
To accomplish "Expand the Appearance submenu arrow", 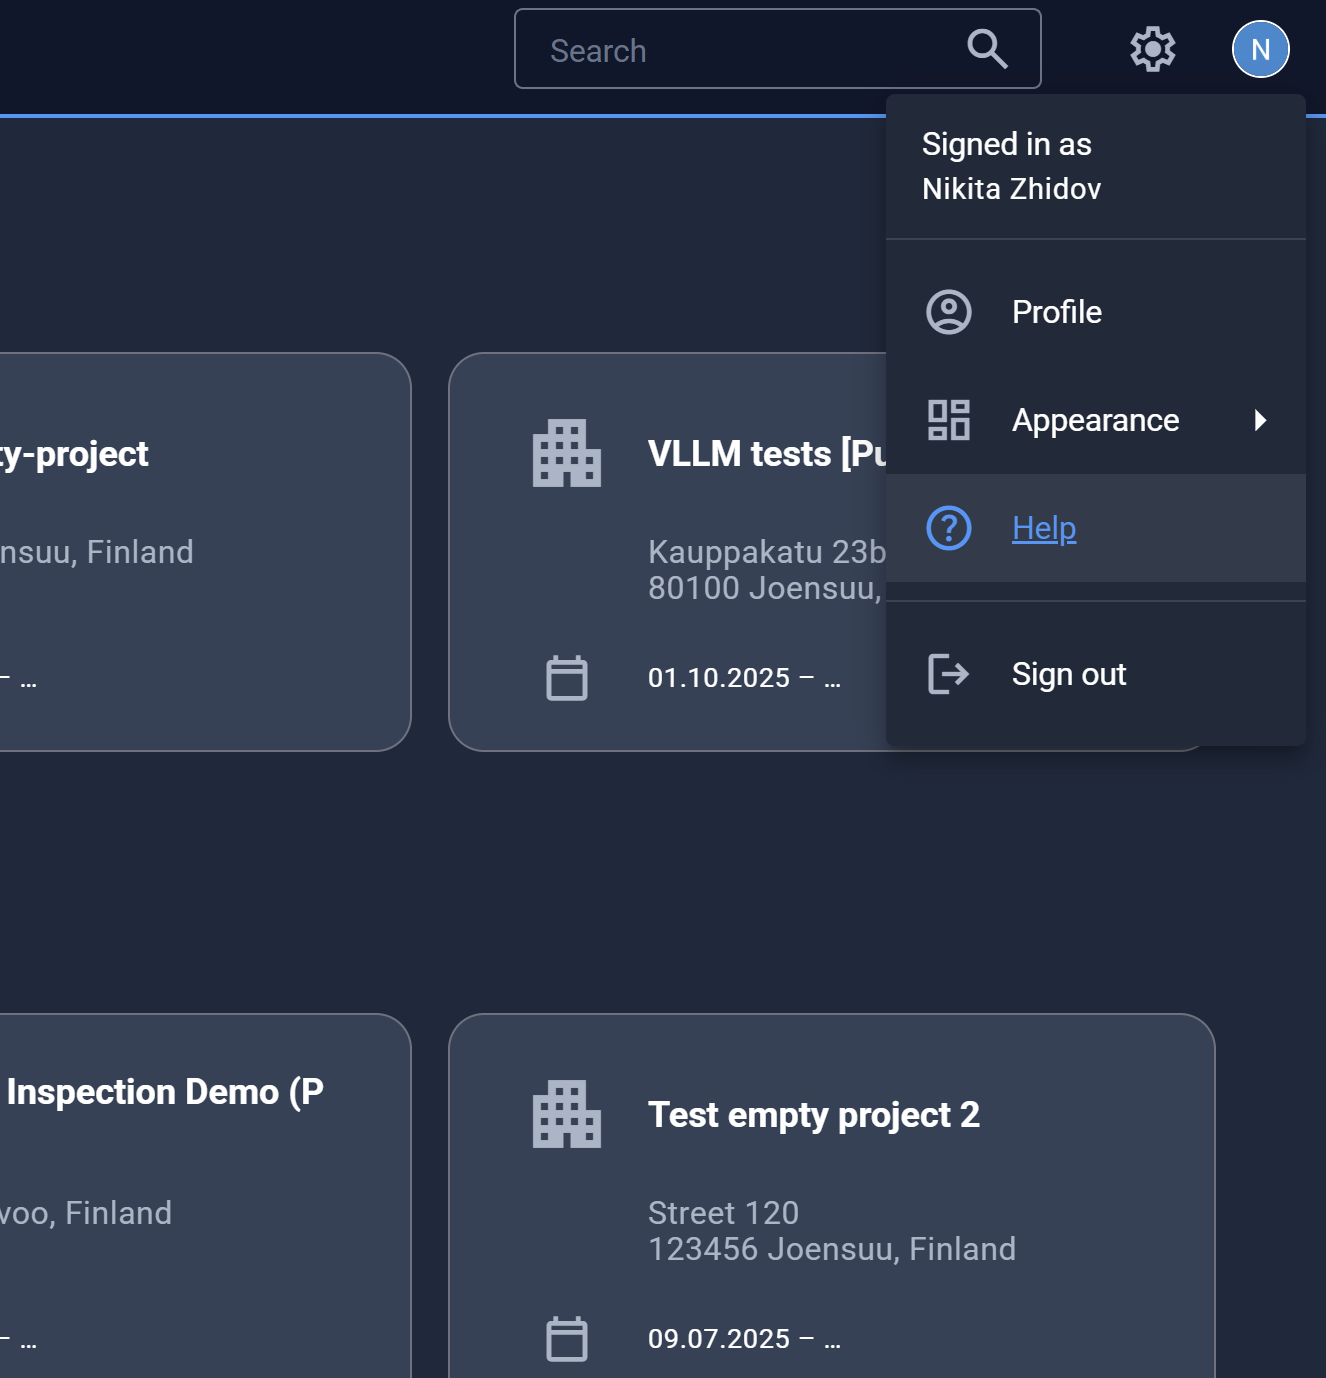I will [x=1260, y=420].
